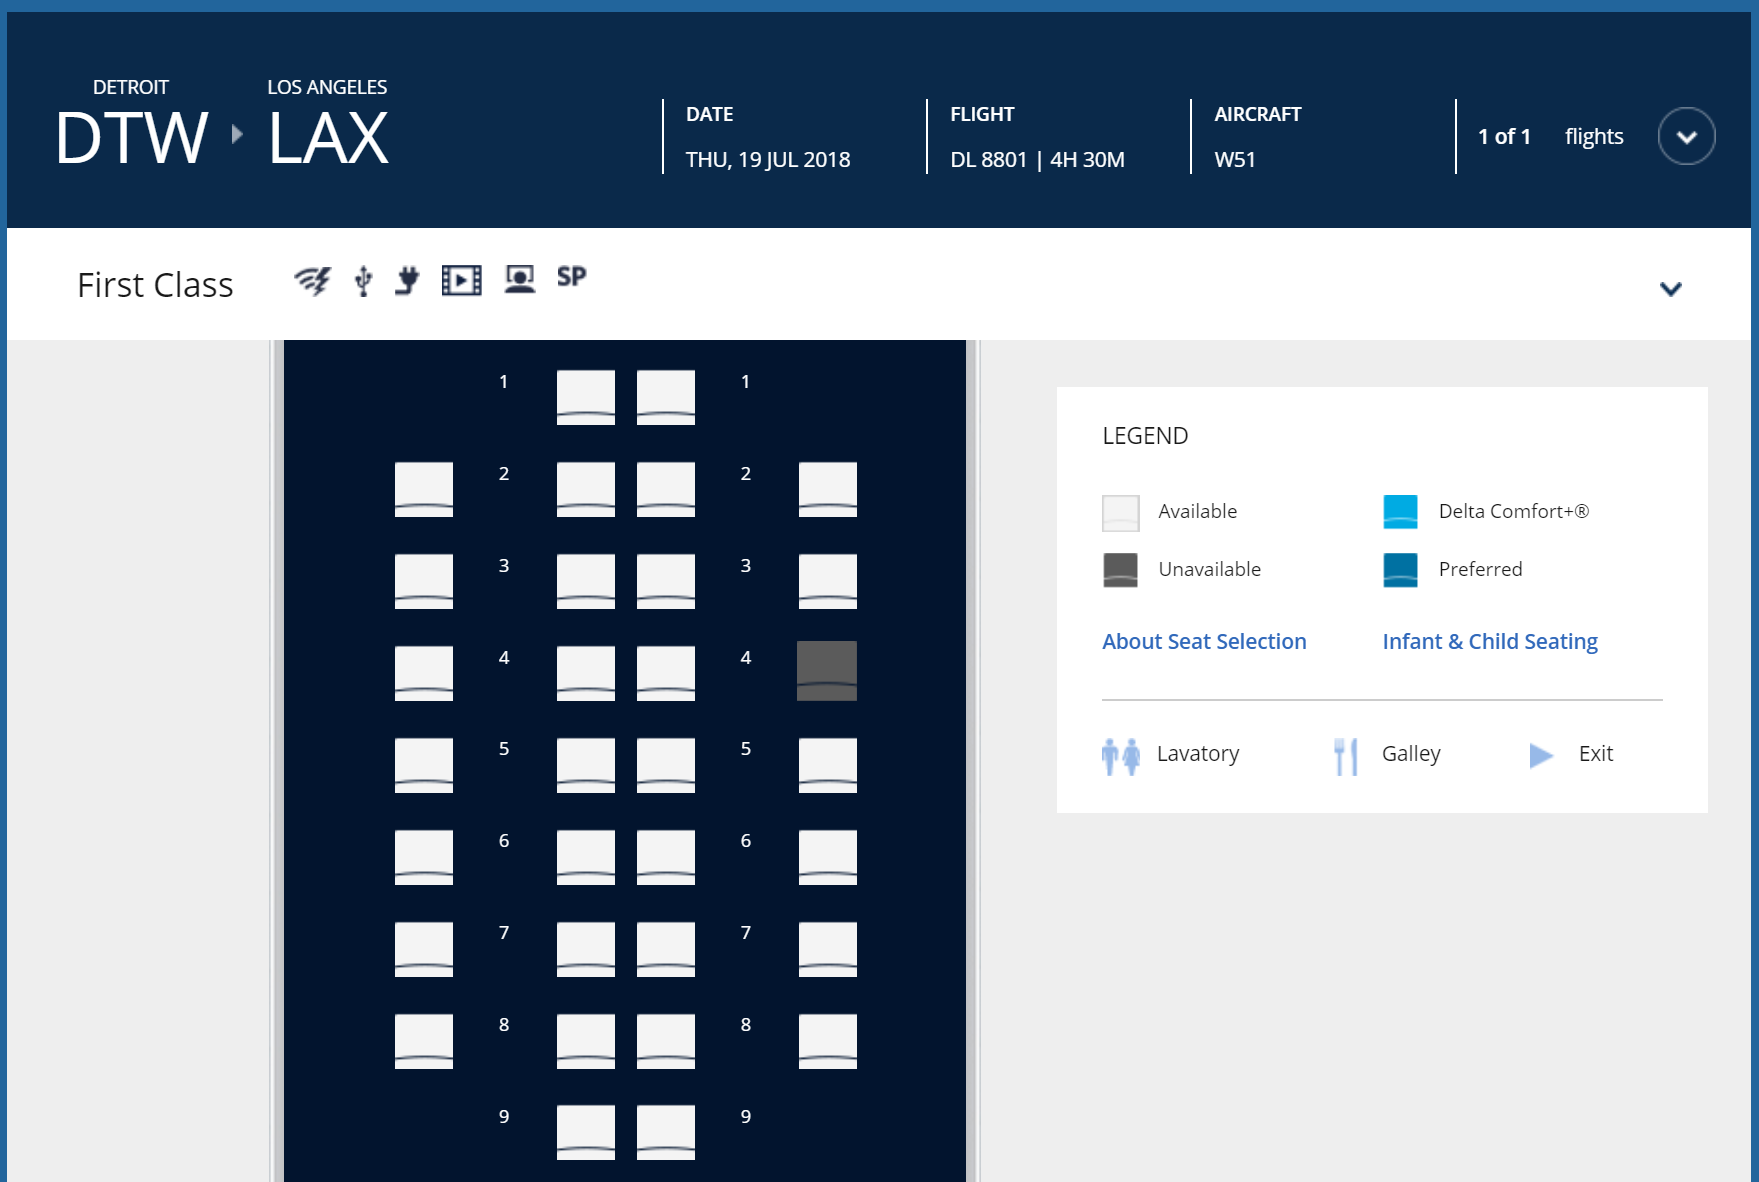Click the Lavatory legend icon

tap(1120, 756)
